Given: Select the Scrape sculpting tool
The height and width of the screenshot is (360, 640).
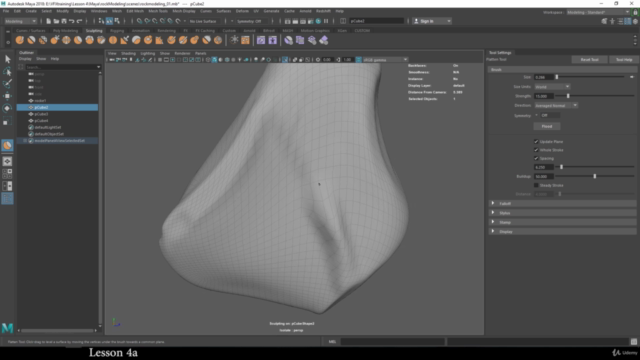Looking at the screenshot, I should [148, 40].
